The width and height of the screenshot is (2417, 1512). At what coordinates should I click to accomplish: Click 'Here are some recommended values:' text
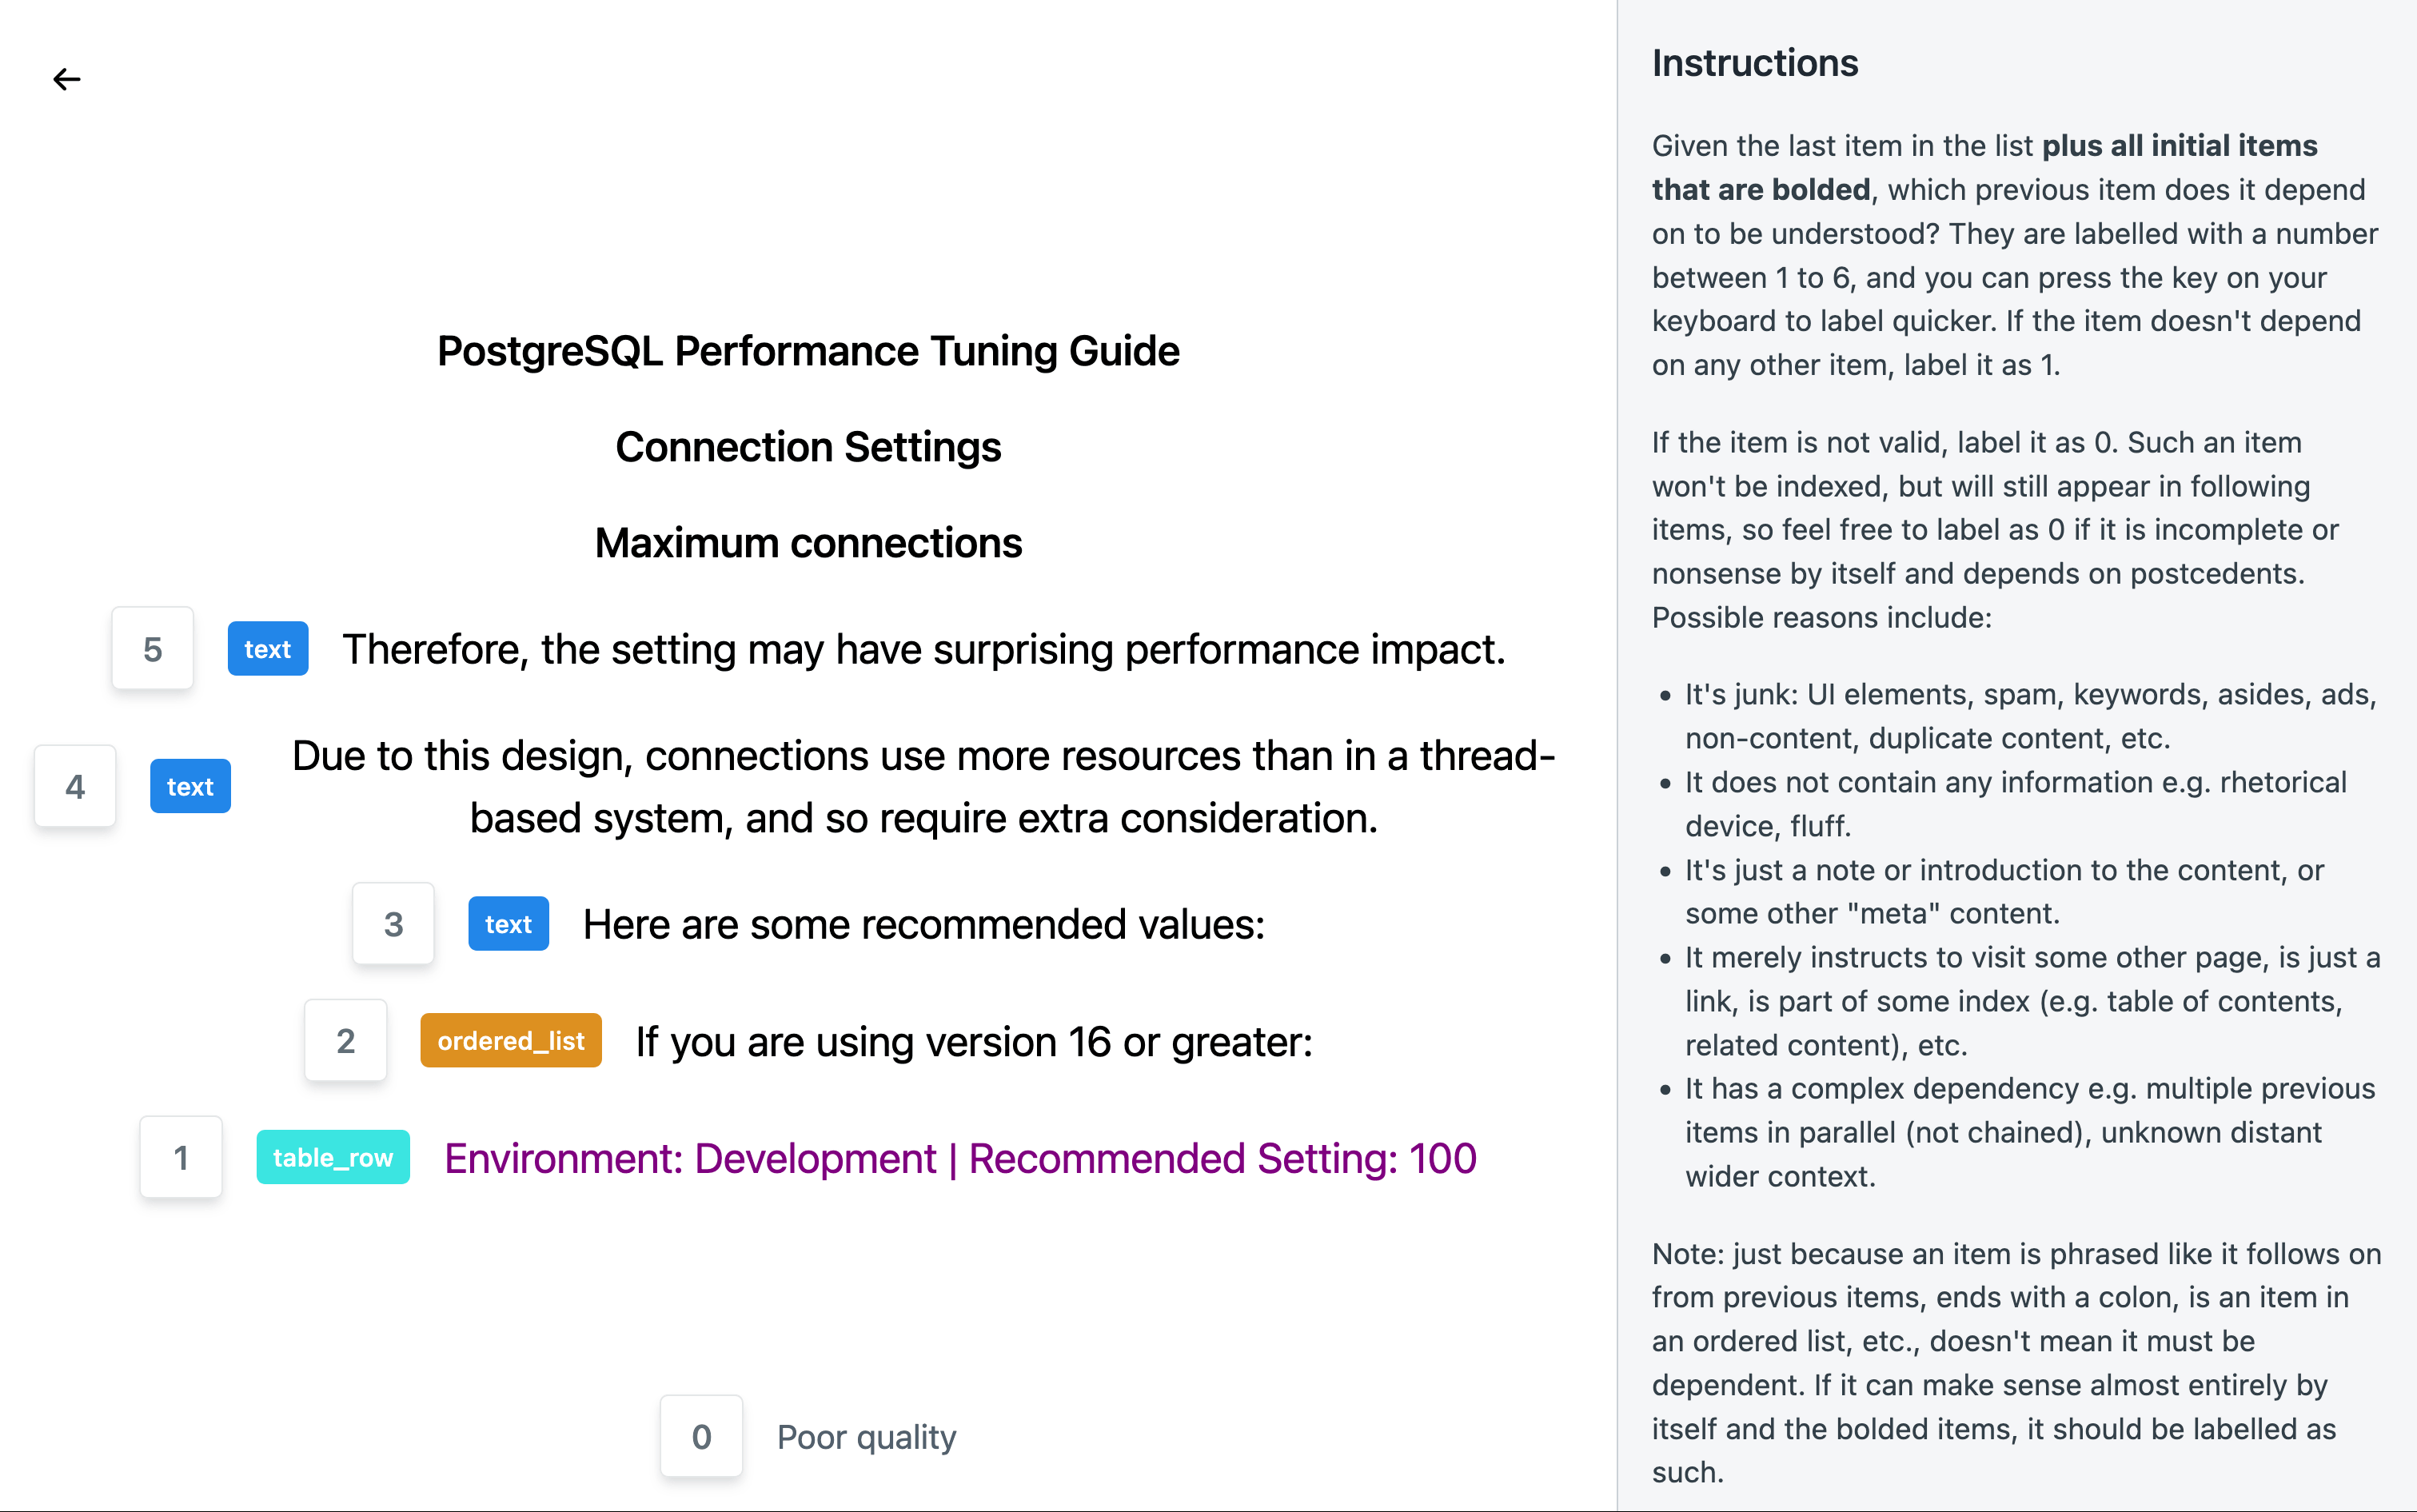(x=924, y=924)
